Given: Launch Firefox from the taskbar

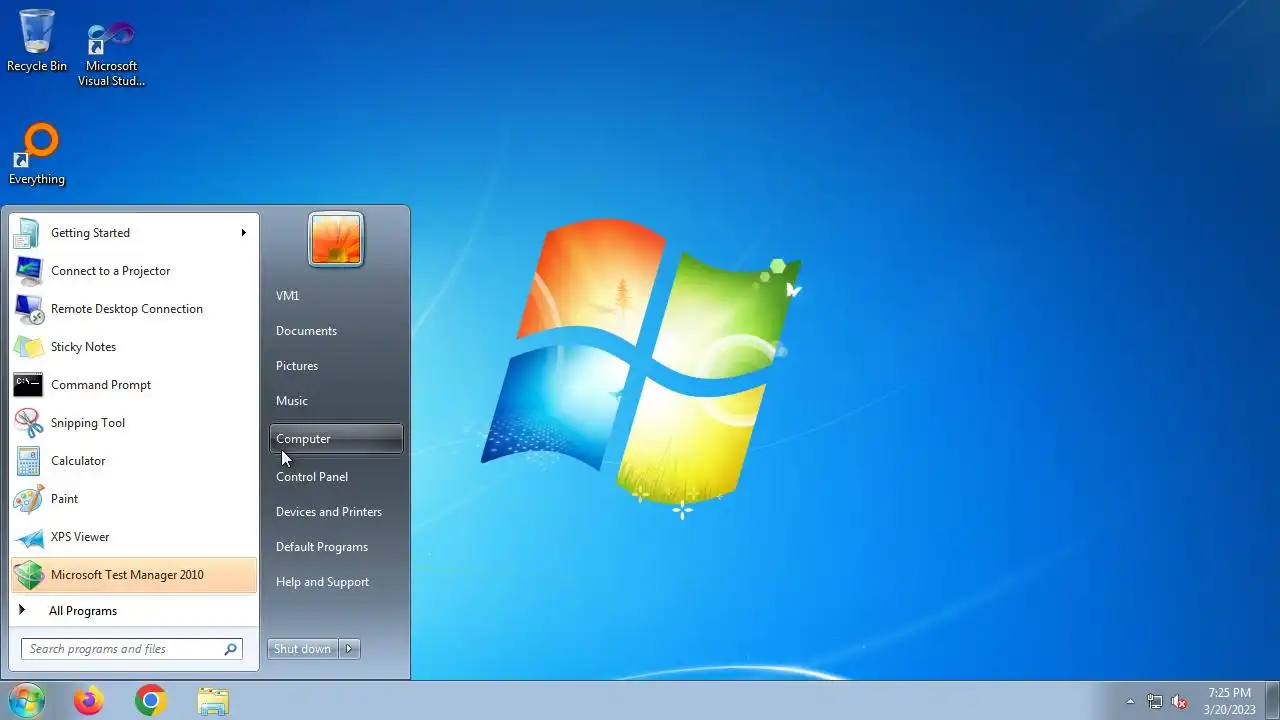Looking at the screenshot, I should (x=88, y=701).
